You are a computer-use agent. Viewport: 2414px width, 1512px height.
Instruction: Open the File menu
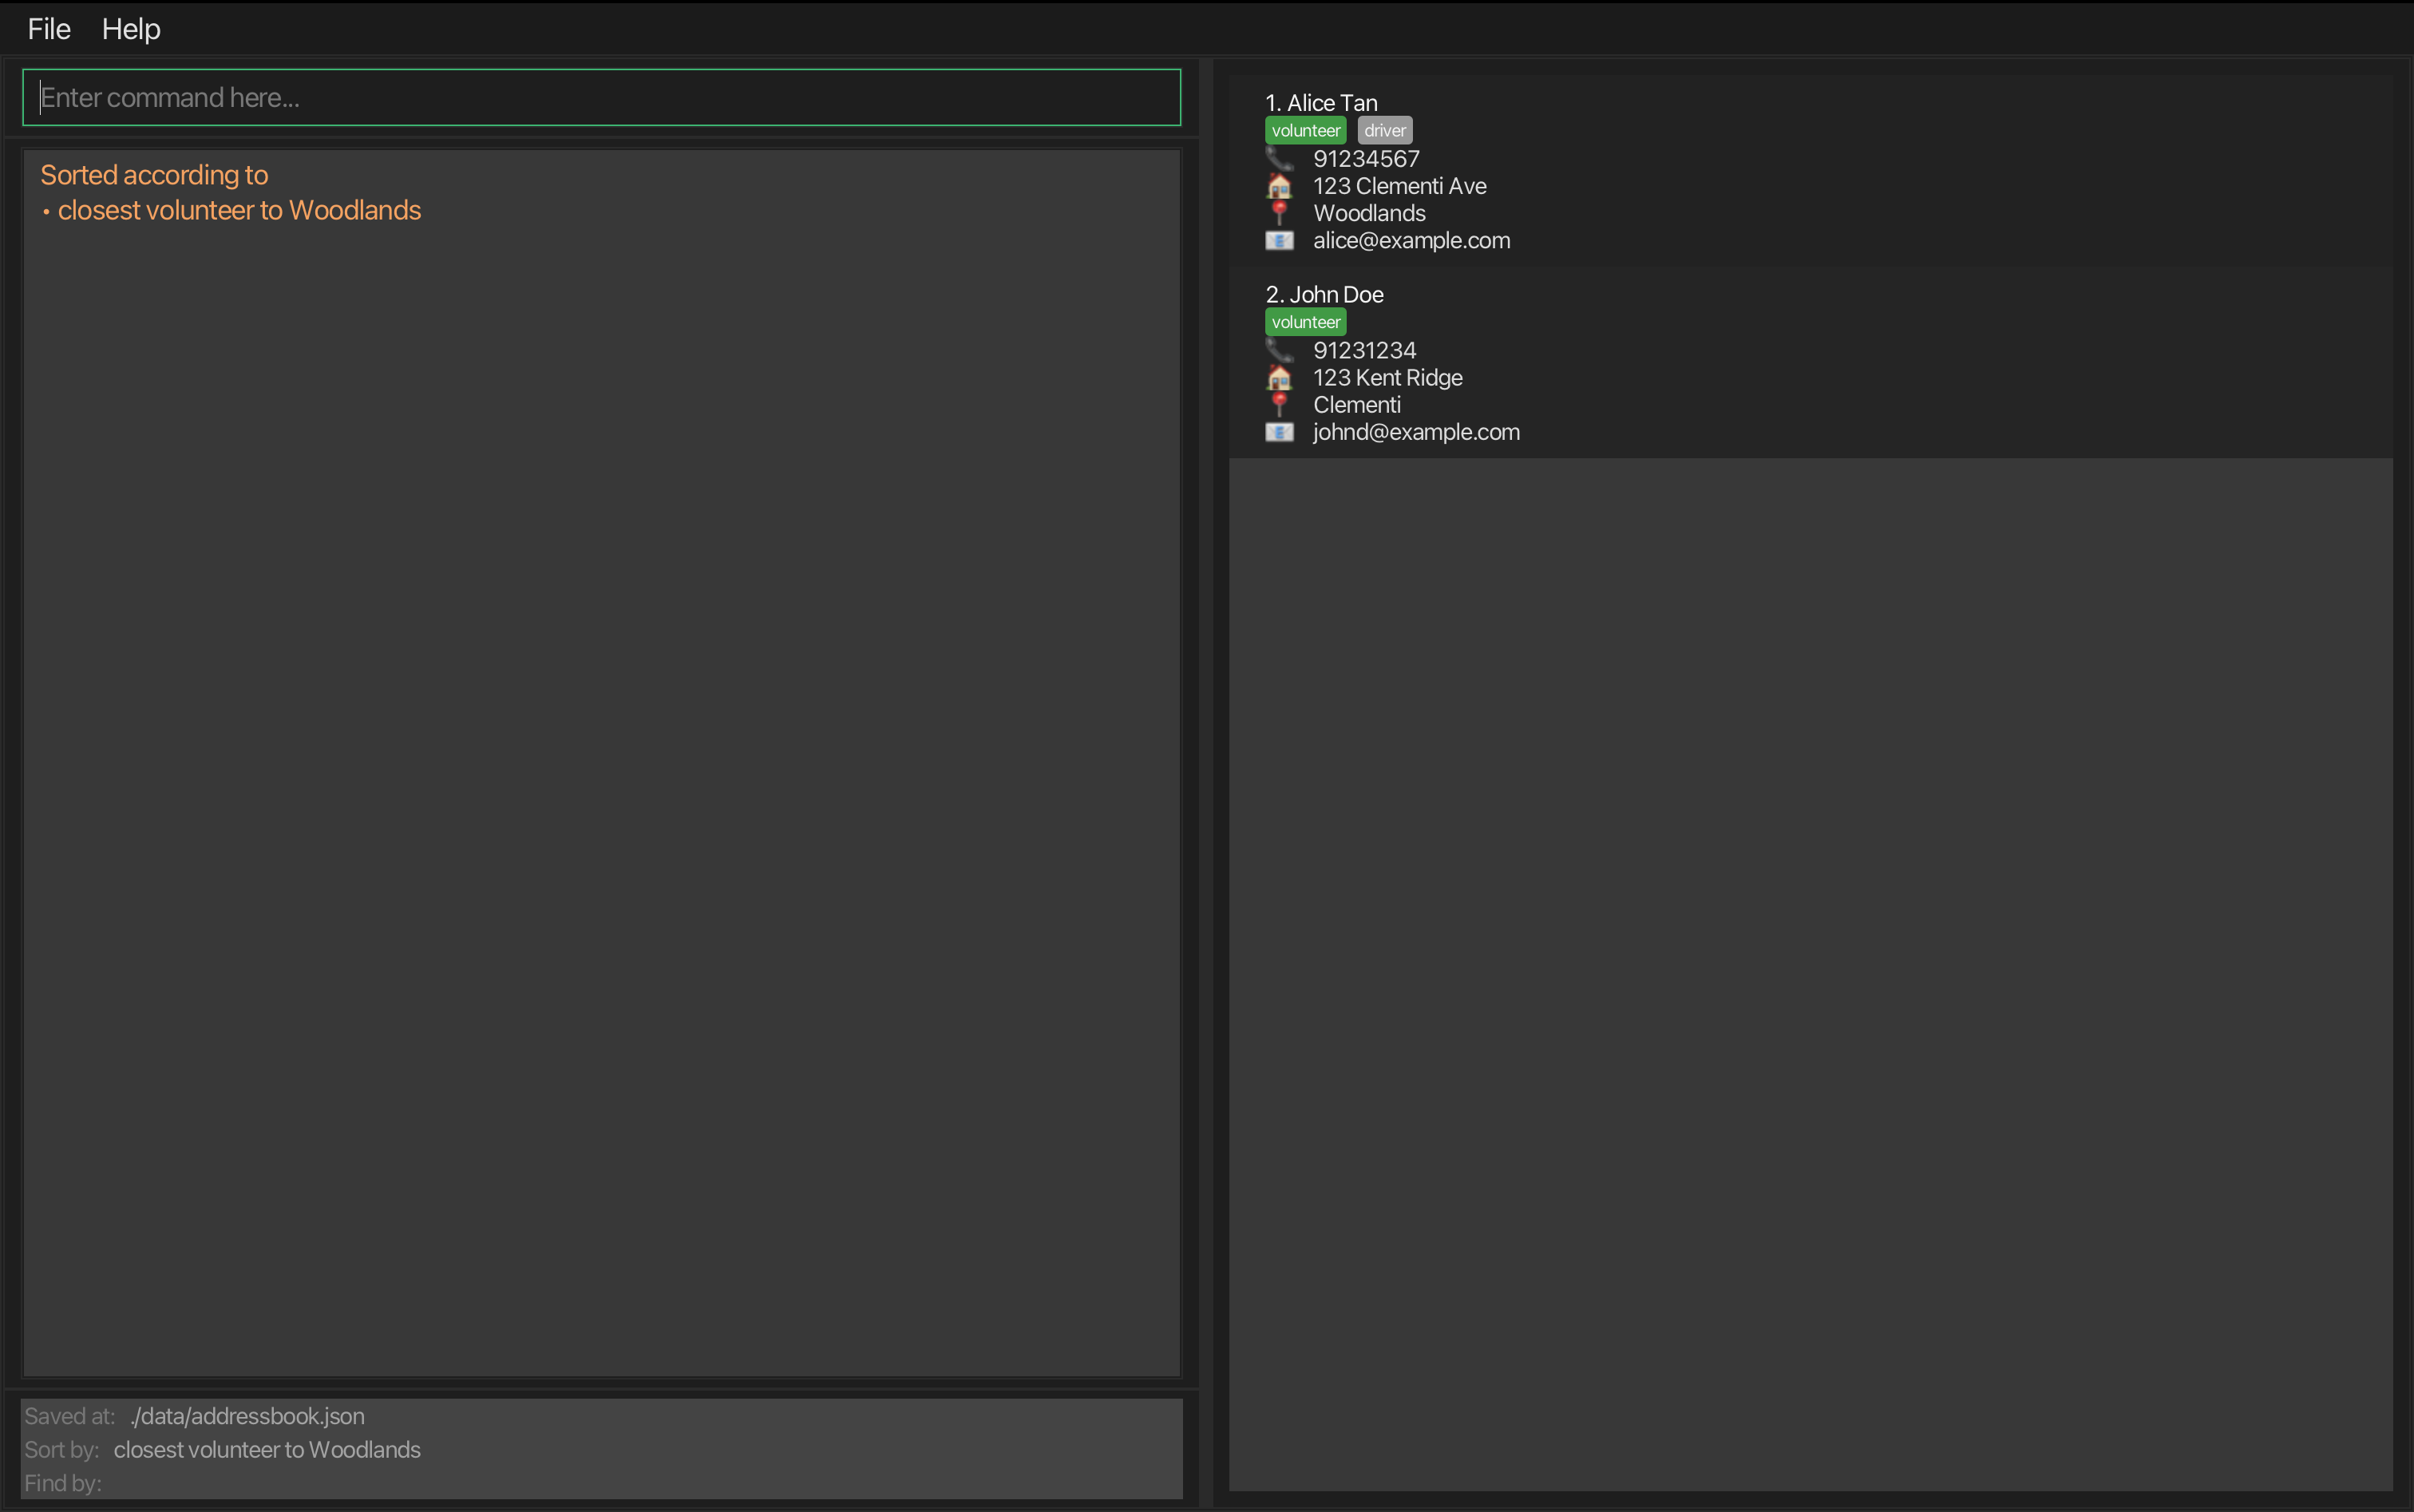(x=49, y=29)
